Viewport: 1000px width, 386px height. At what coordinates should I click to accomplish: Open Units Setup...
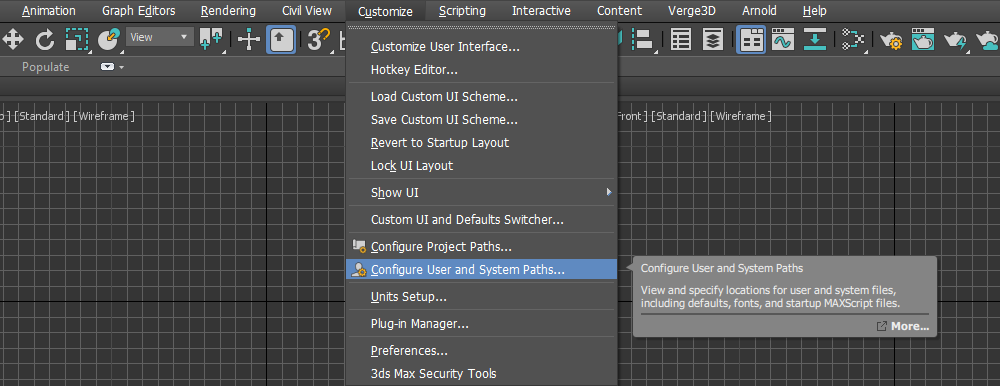click(482, 297)
